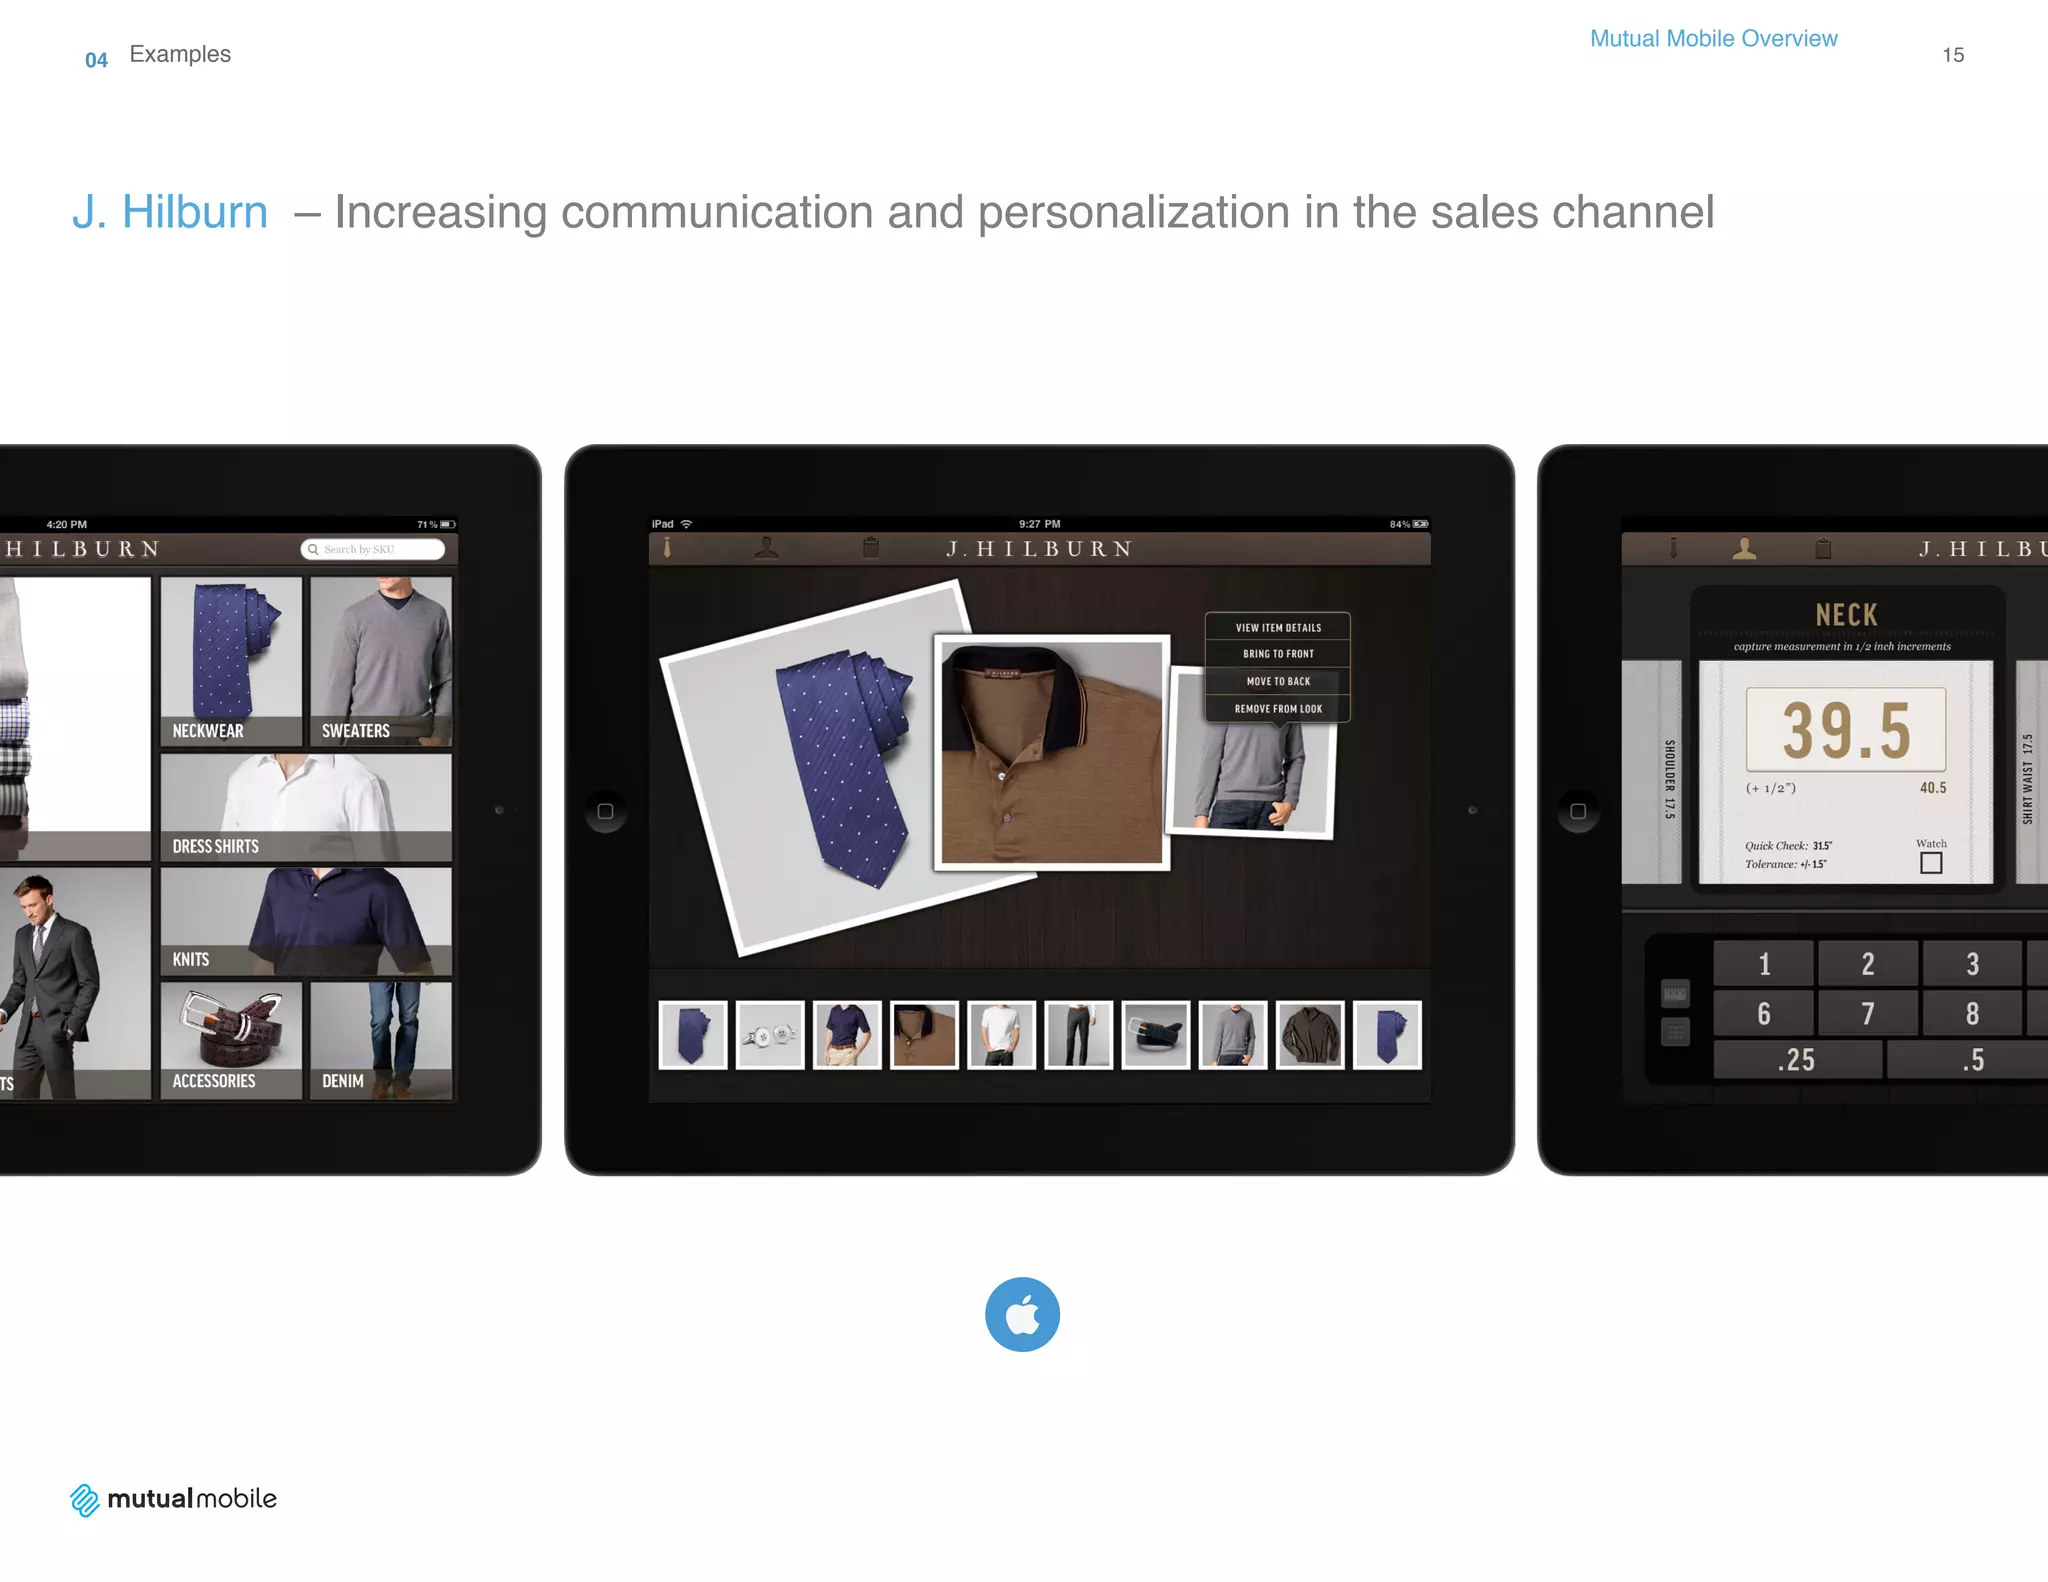Tap the 39.5 neck measurement field
Viewport: 2048px width, 1582px height.
pyautogui.click(x=1846, y=729)
